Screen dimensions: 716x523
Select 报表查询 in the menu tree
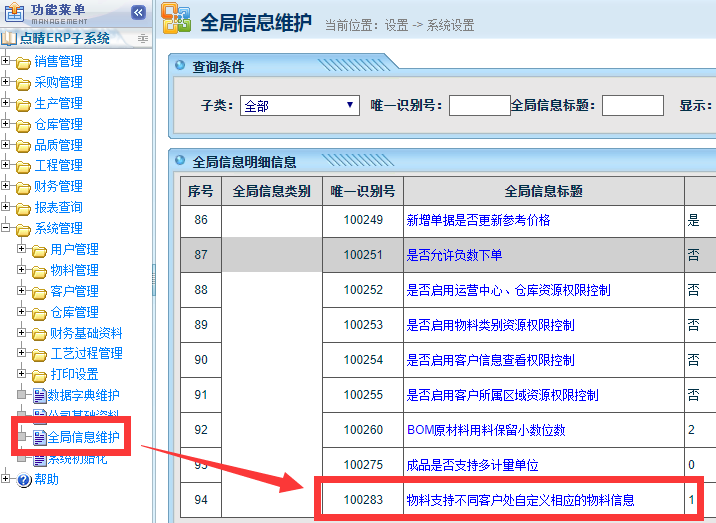[58, 207]
